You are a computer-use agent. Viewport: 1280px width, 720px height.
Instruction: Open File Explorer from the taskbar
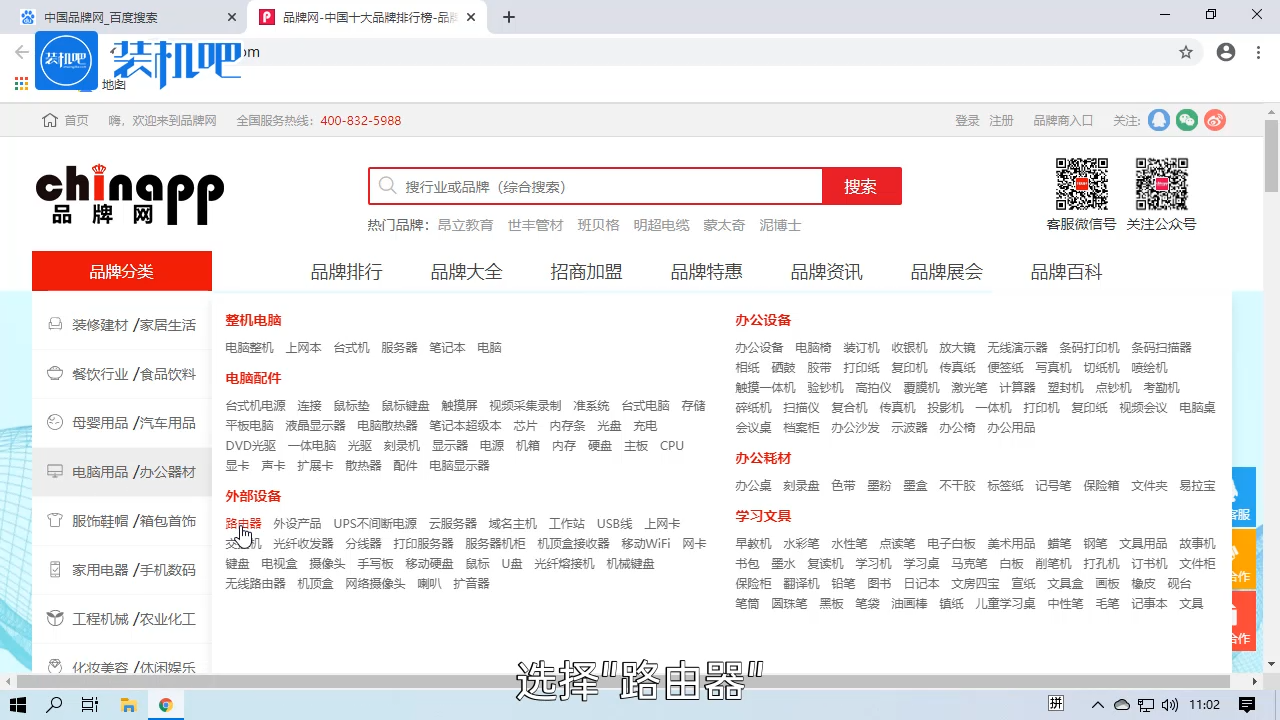(x=129, y=704)
